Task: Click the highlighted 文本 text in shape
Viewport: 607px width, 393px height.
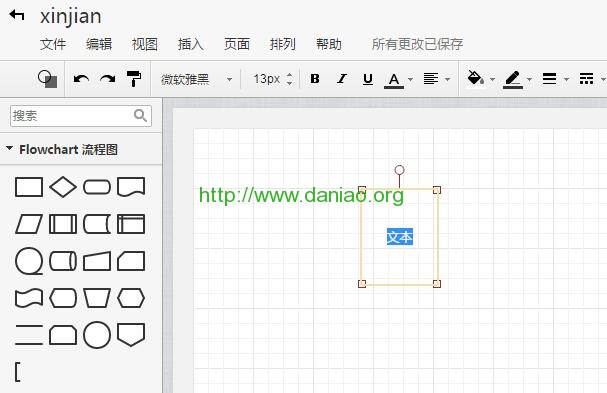Action: [x=400, y=237]
